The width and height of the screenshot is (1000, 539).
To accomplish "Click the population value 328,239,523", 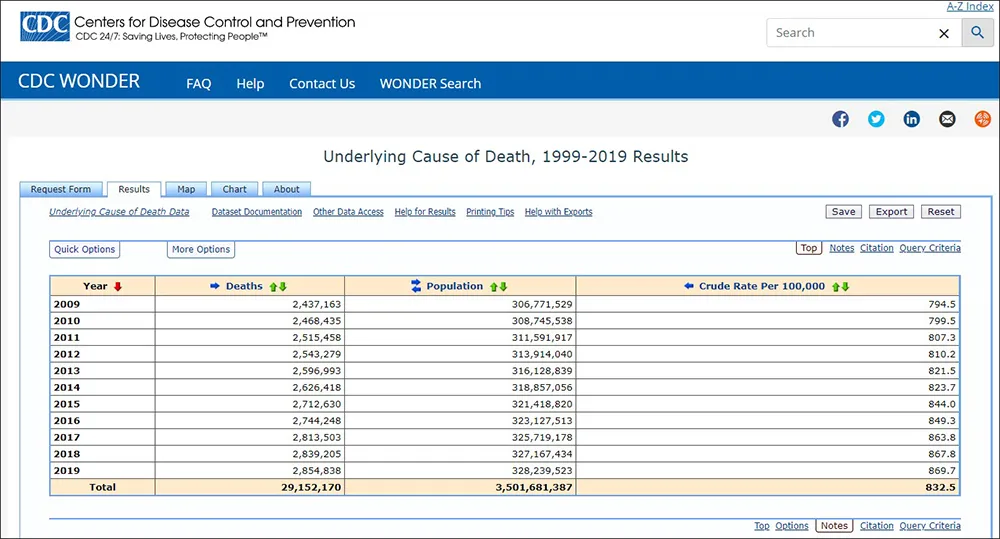I will [x=541, y=470].
